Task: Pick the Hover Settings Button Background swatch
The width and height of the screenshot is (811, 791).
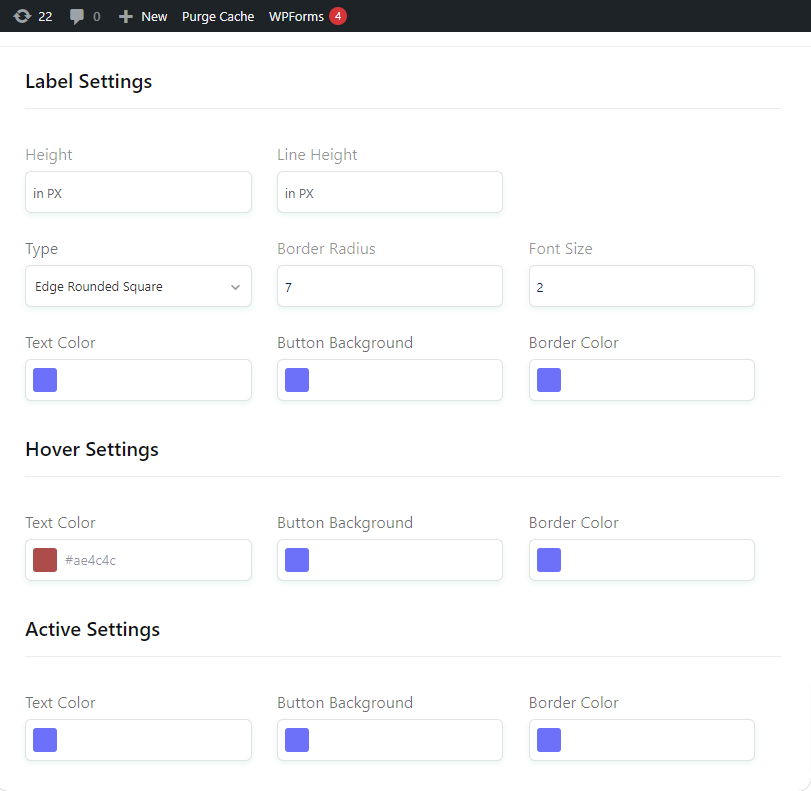Action: tap(297, 560)
